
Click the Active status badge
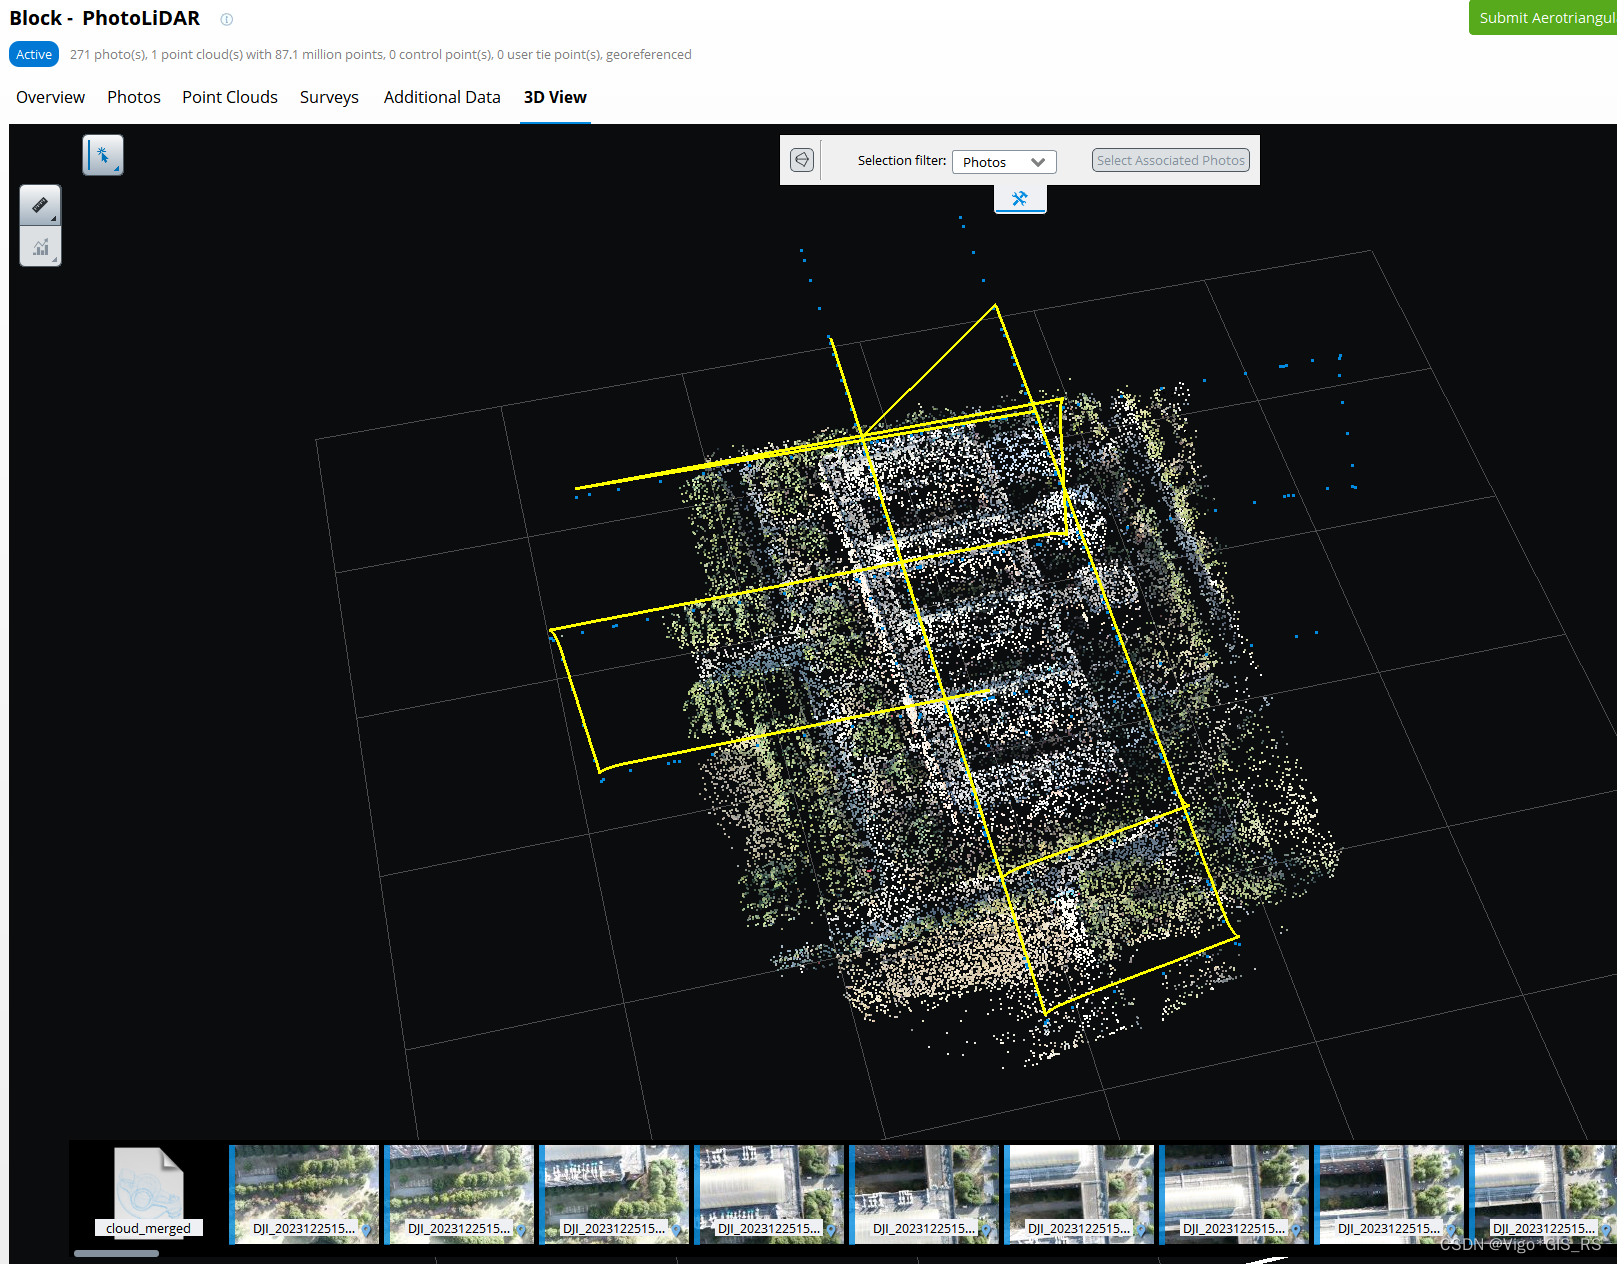tap(33, 54)
